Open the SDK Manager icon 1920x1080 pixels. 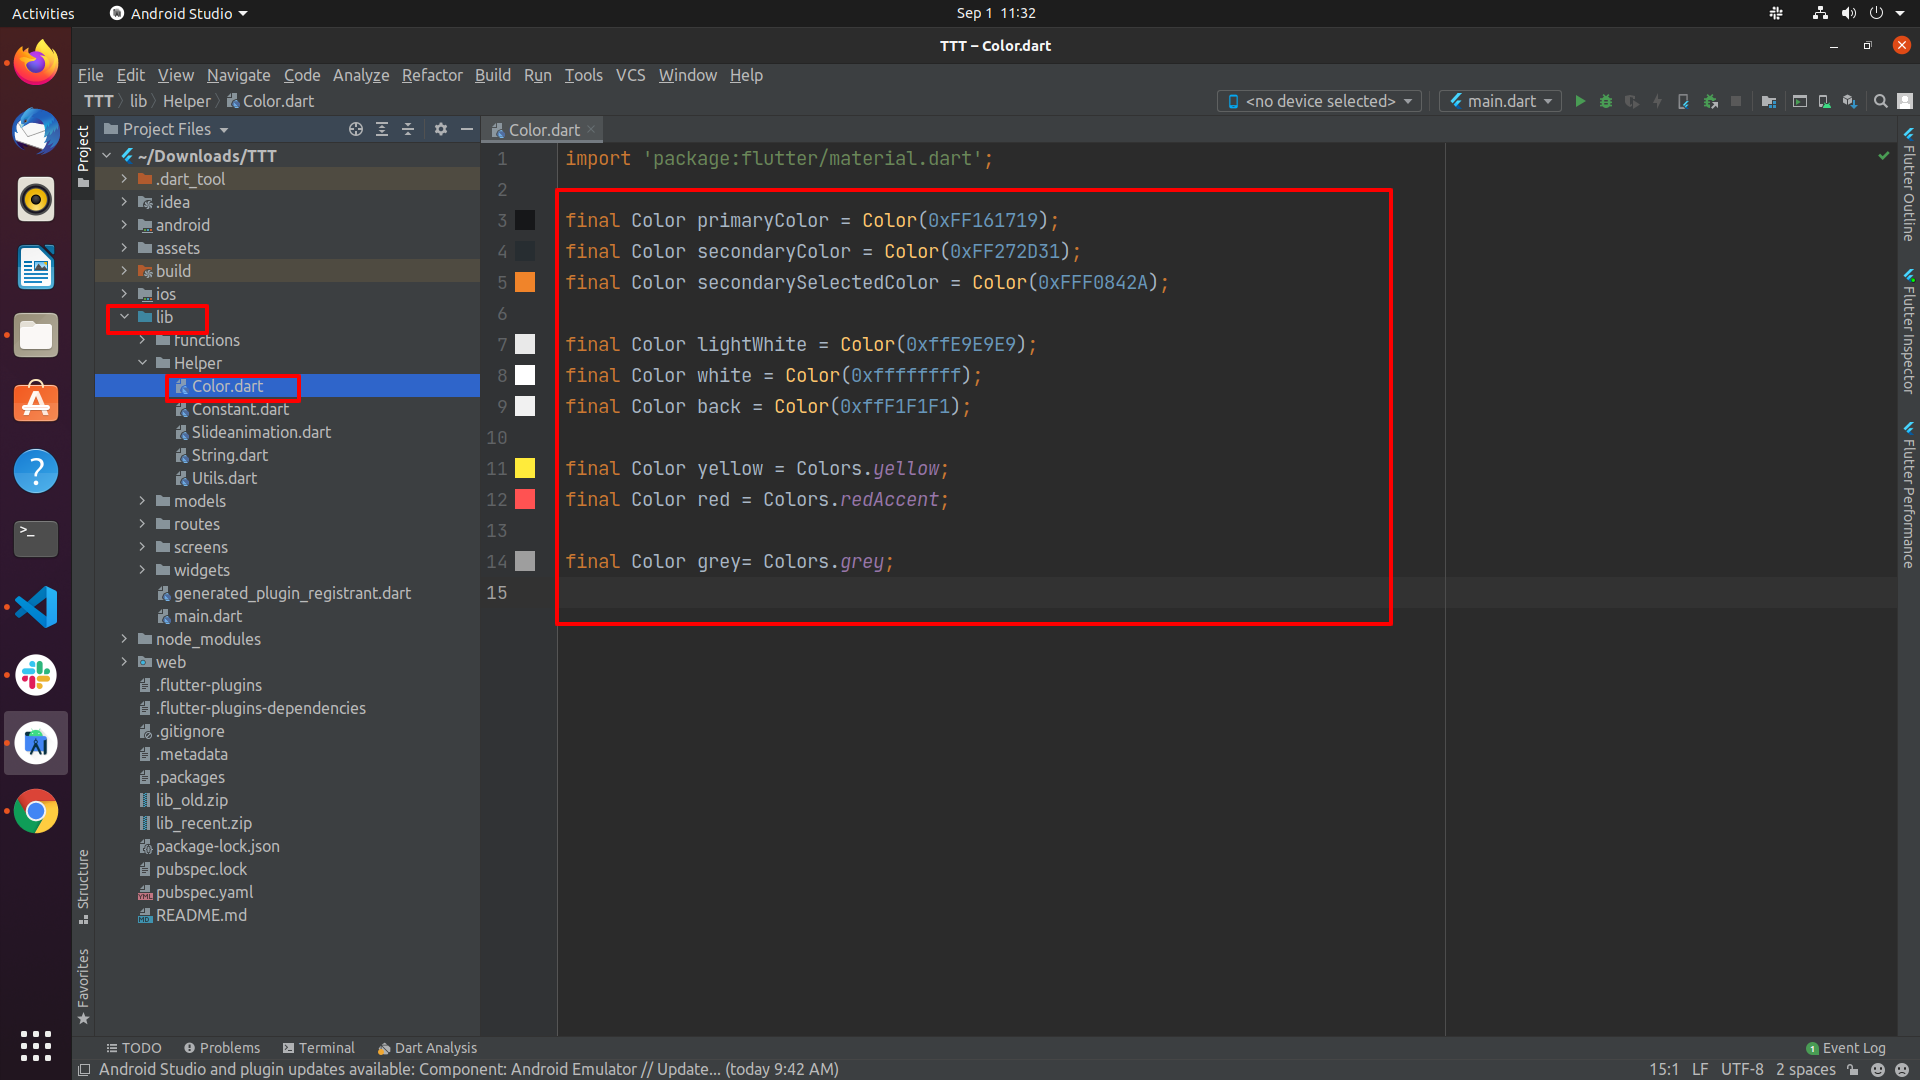point(1850,101)
